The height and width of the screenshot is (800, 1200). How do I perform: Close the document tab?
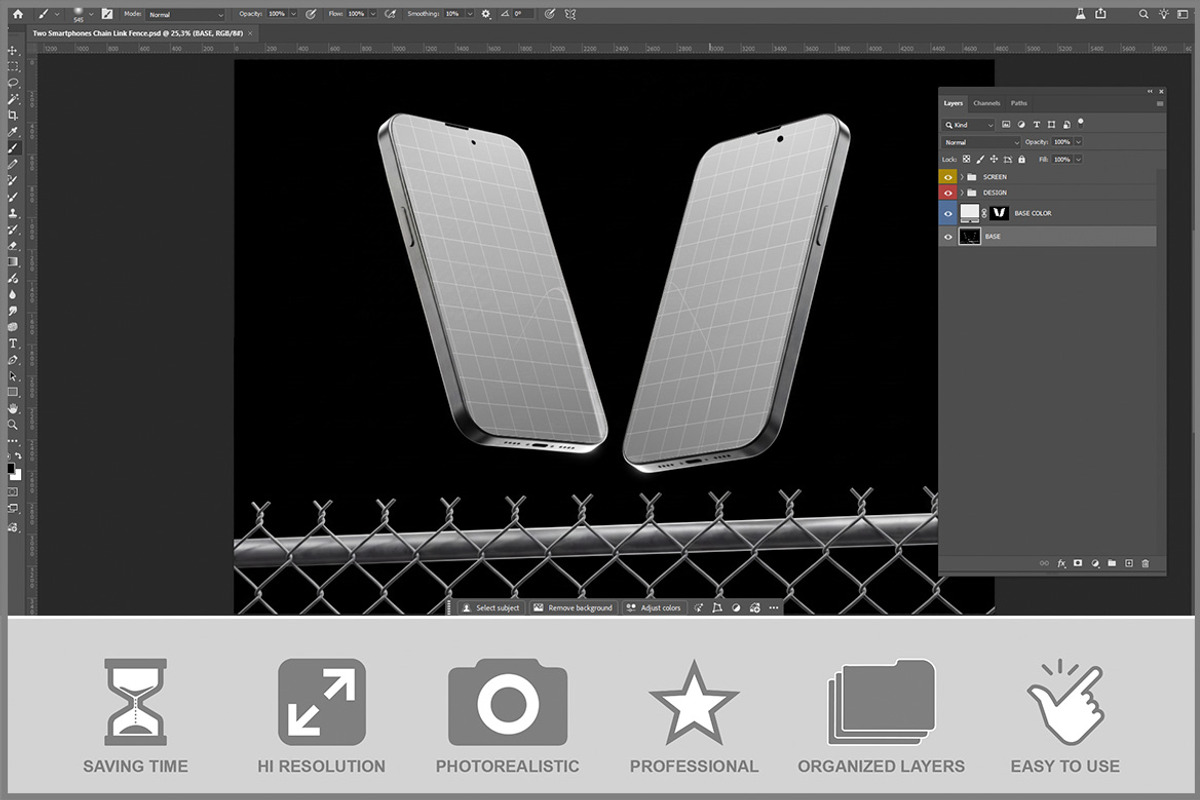250,34
